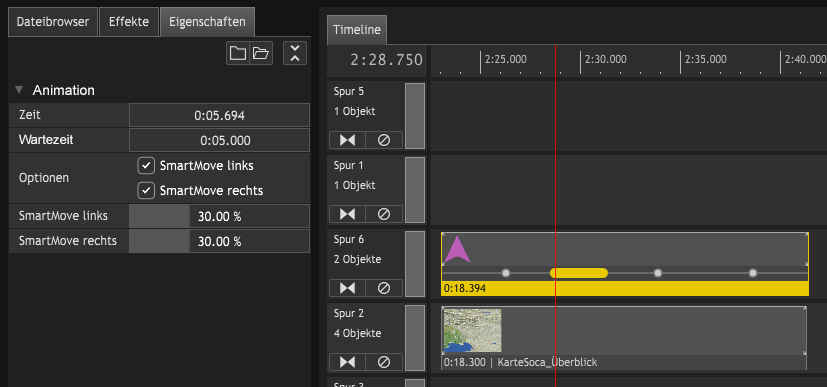Image resolution: width=827 pixels, height=387 pixels.
Task: Select the purple arrow object on Spur 6
Action: tap(456, 250)
